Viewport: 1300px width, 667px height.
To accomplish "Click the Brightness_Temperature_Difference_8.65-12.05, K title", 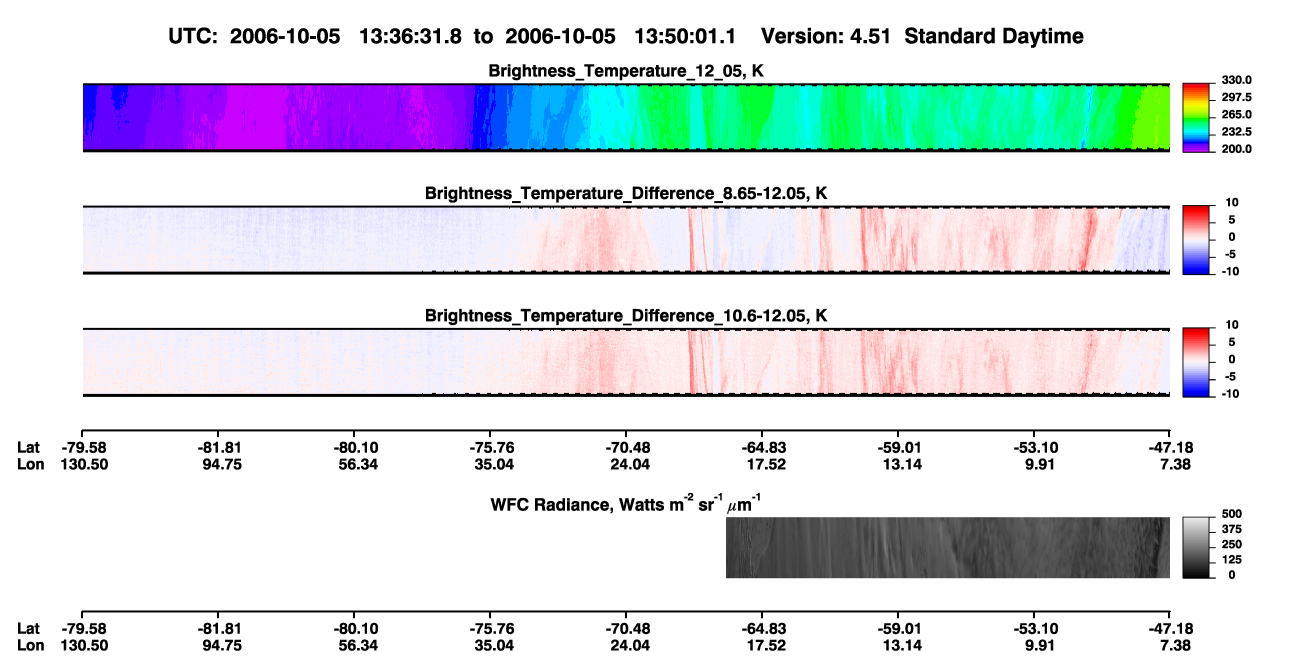I will click(626, 193).
